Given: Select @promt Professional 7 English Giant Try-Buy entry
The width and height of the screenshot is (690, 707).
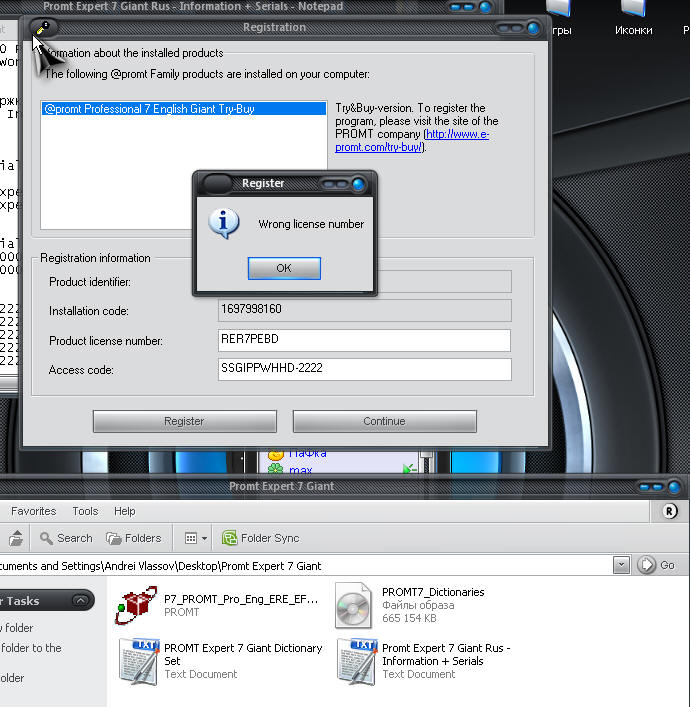Looking at the screenshot, I should [x=184, y=109].
